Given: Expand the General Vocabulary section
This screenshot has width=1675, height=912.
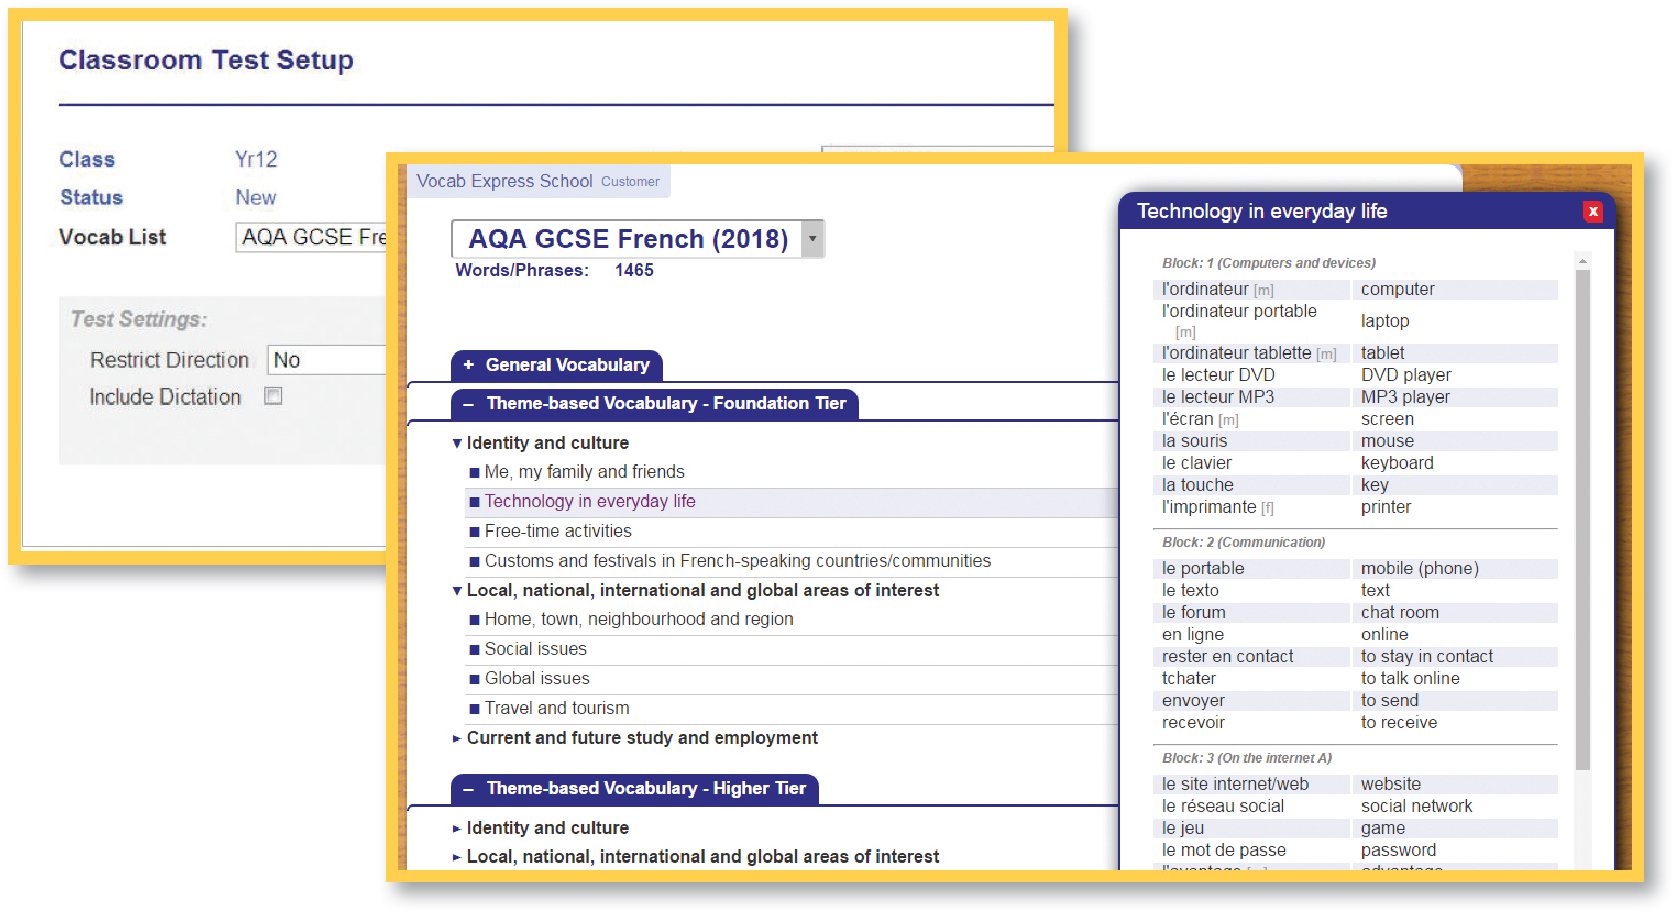Looking at the screenshot, I should (557, 365).
